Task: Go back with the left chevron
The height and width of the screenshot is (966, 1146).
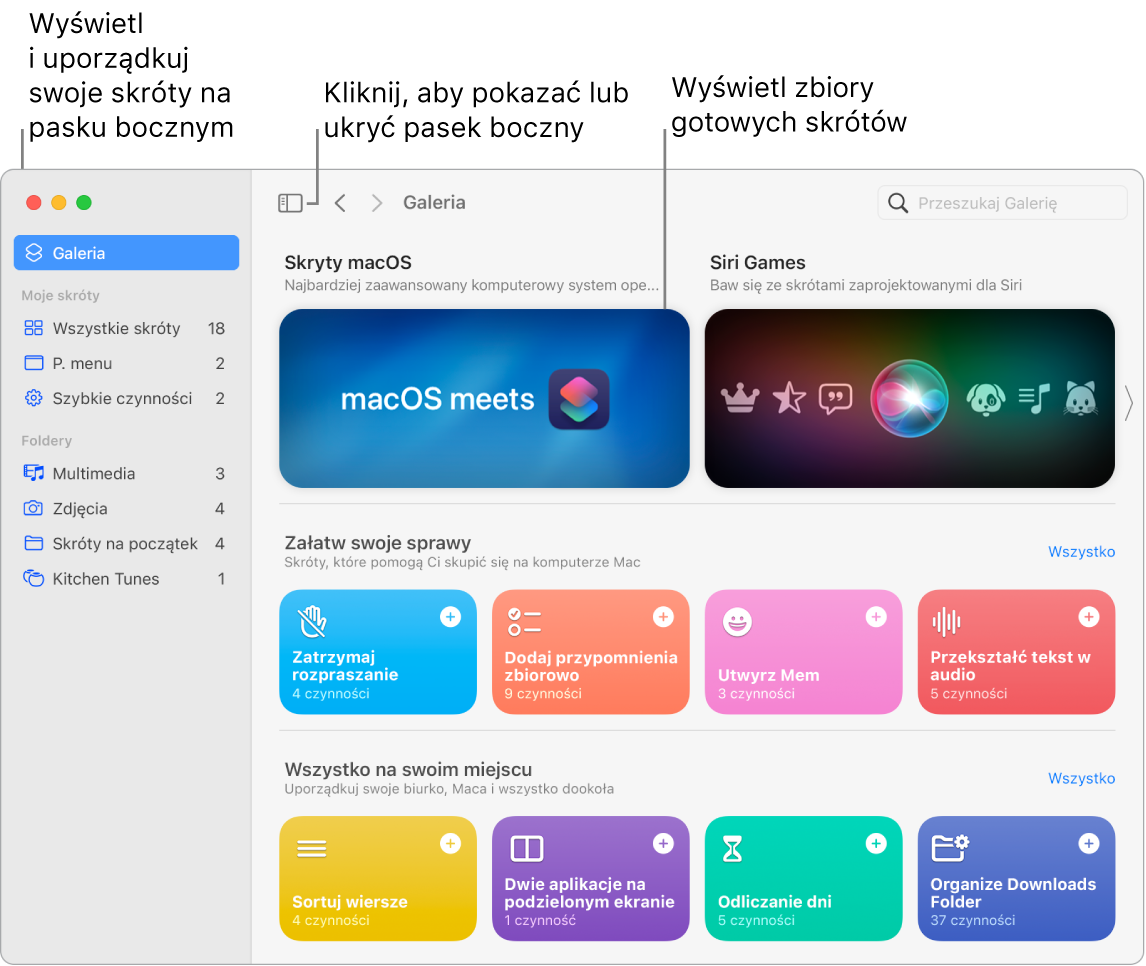Action: pyautogui.click(x=340, y=203)
